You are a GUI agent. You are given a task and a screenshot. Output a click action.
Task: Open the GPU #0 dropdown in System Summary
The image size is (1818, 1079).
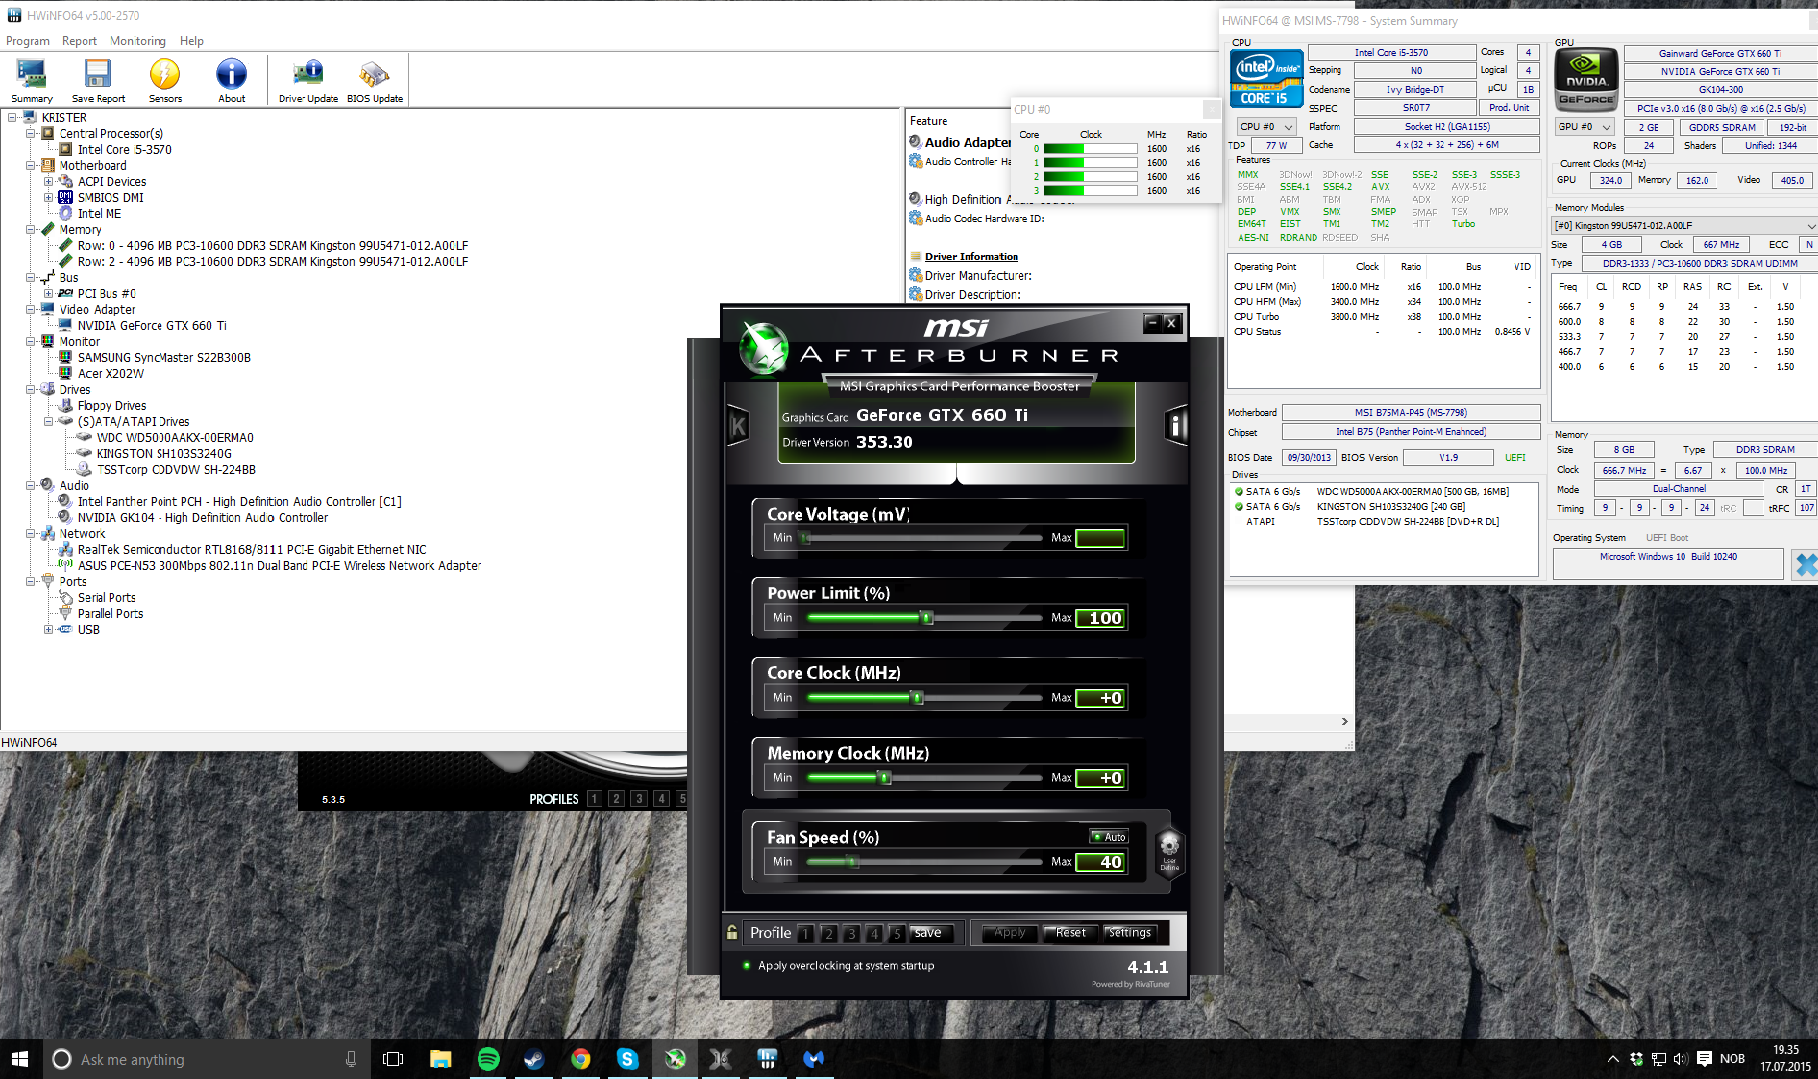click(x=1586, y=126)
